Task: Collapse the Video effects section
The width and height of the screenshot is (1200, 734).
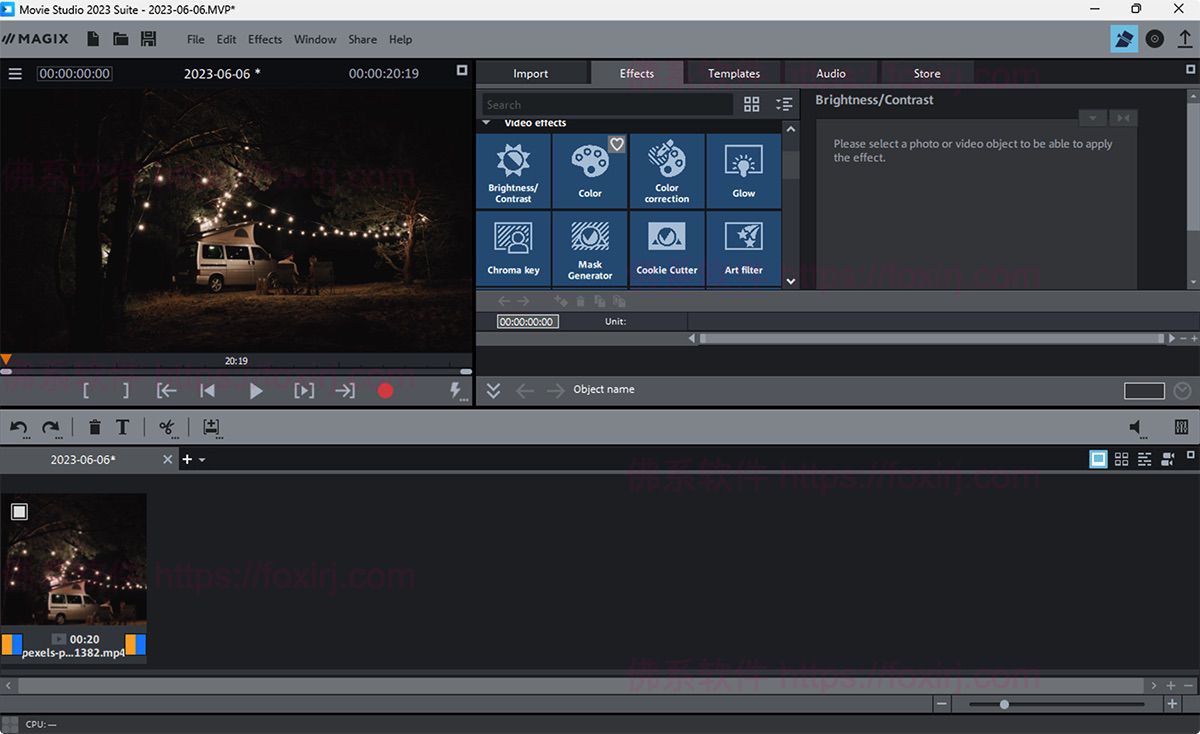Action: (487, 123)
